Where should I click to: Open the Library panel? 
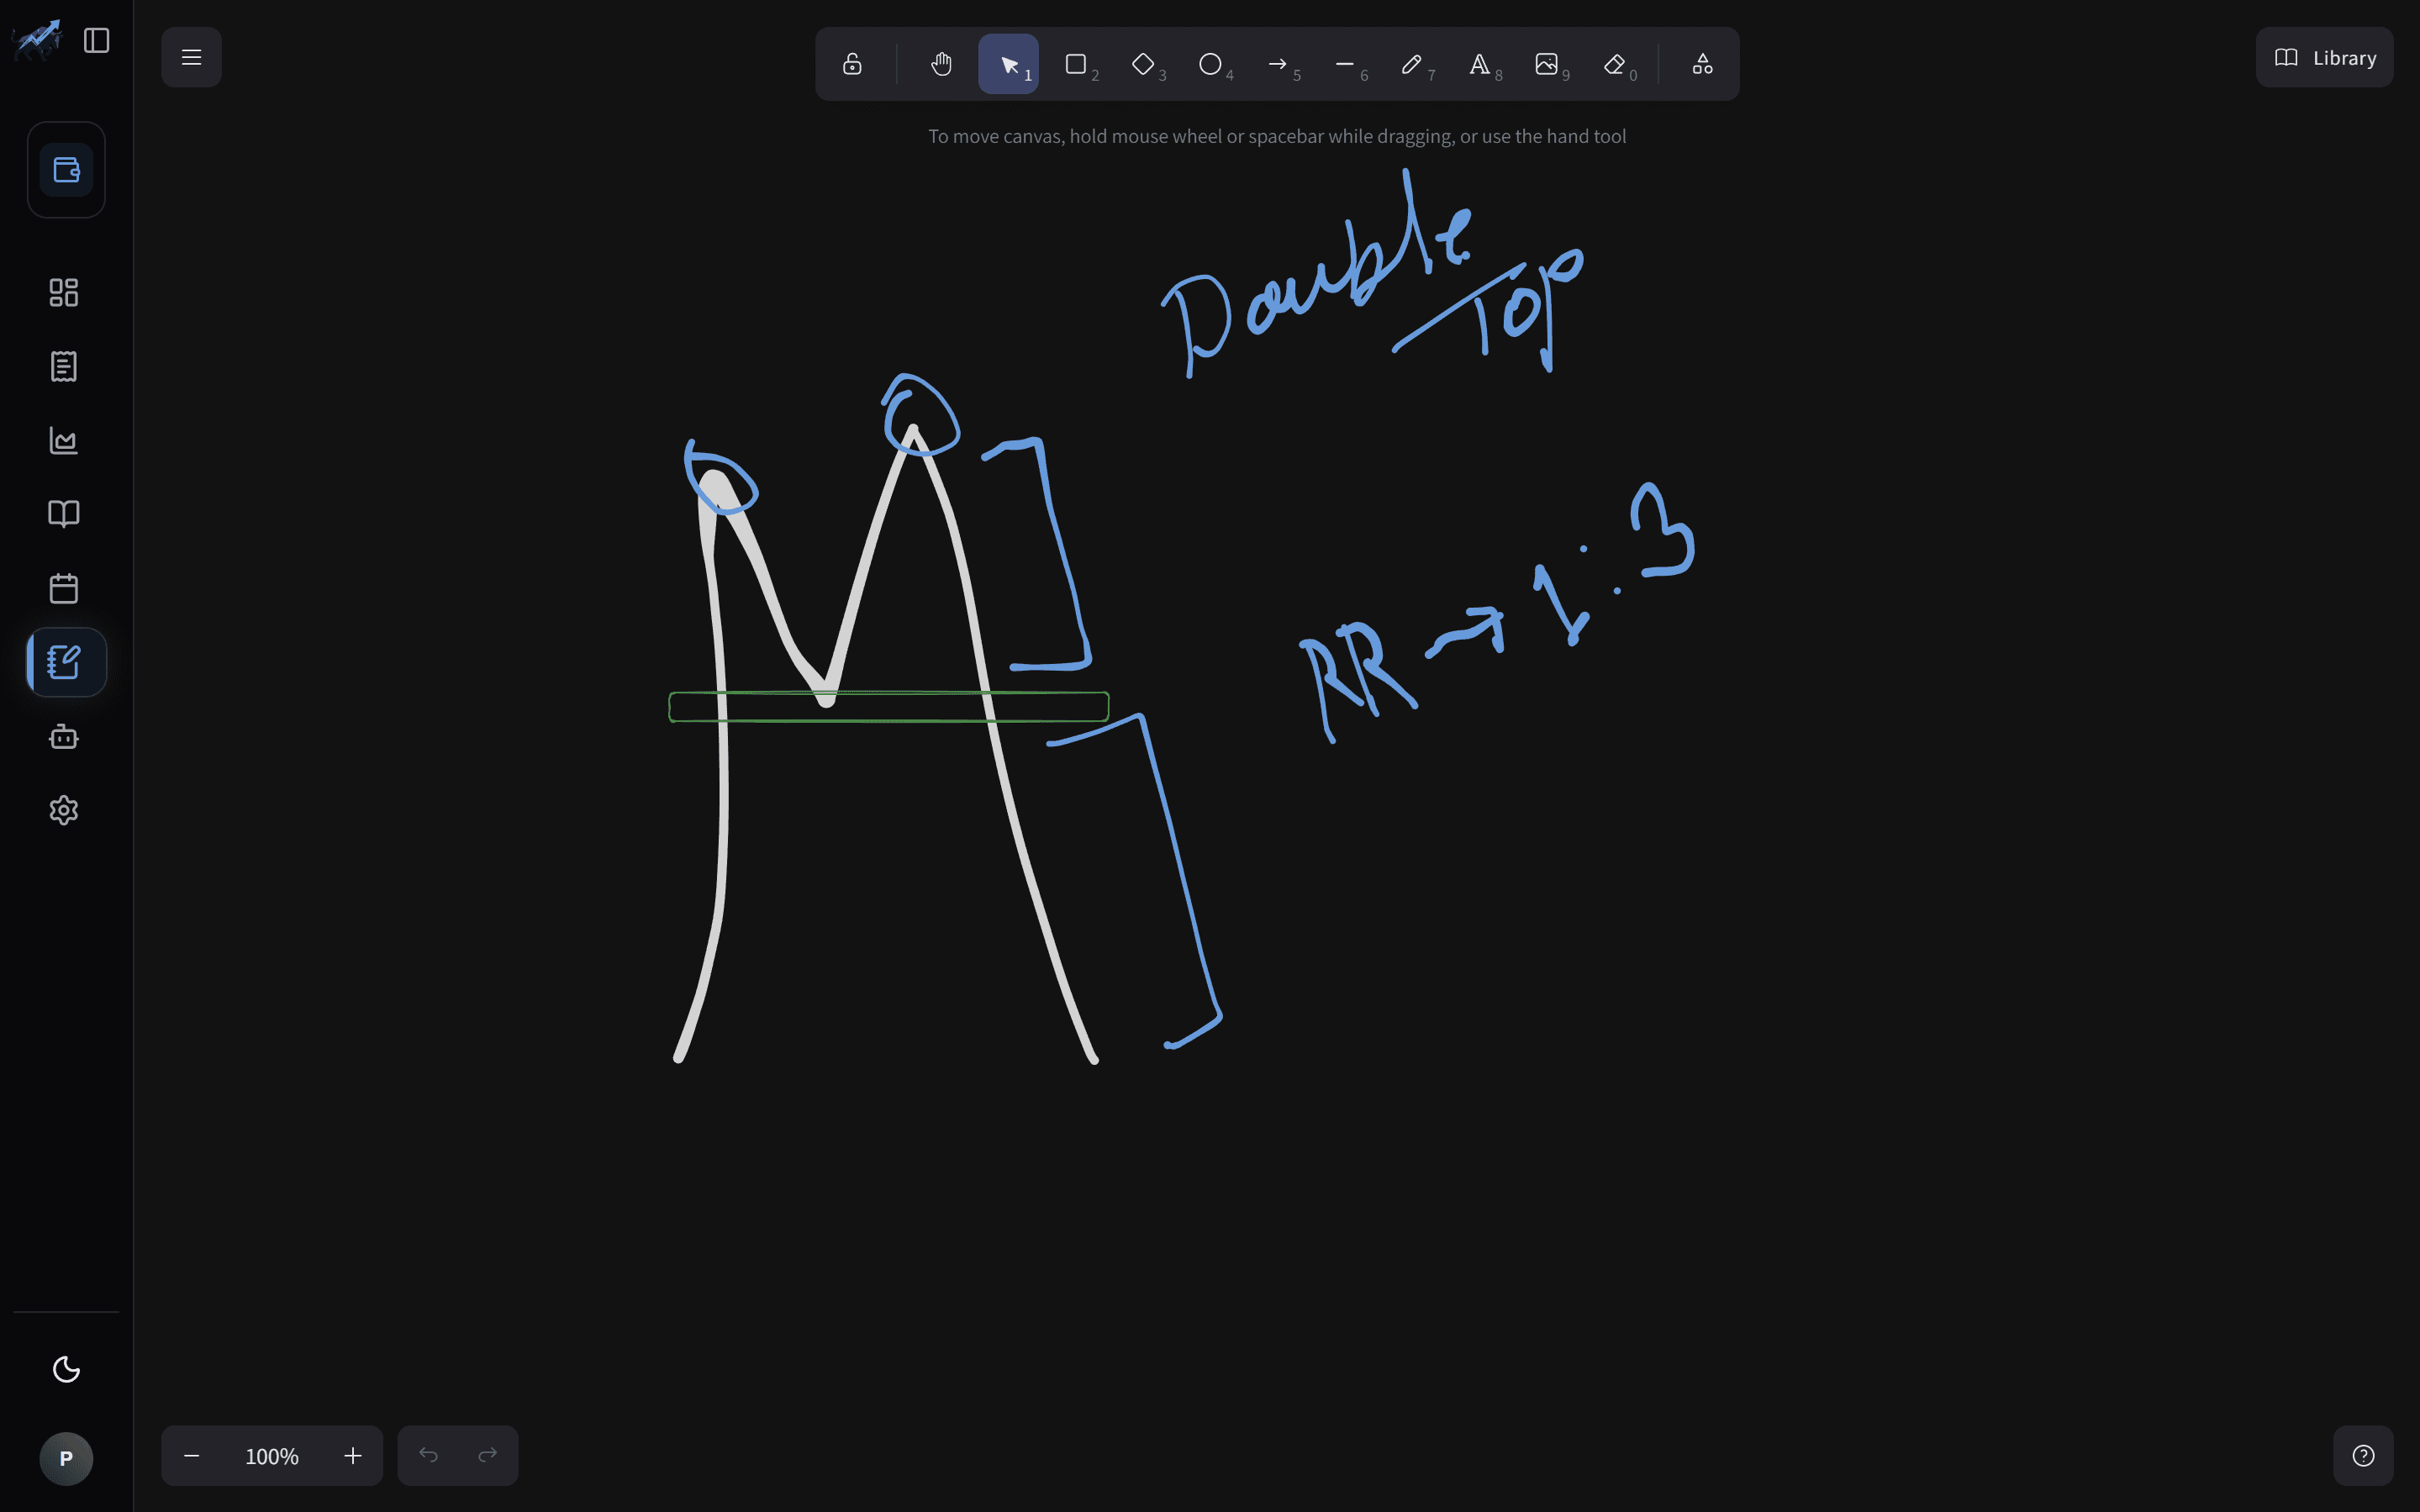click(2323, 57)
